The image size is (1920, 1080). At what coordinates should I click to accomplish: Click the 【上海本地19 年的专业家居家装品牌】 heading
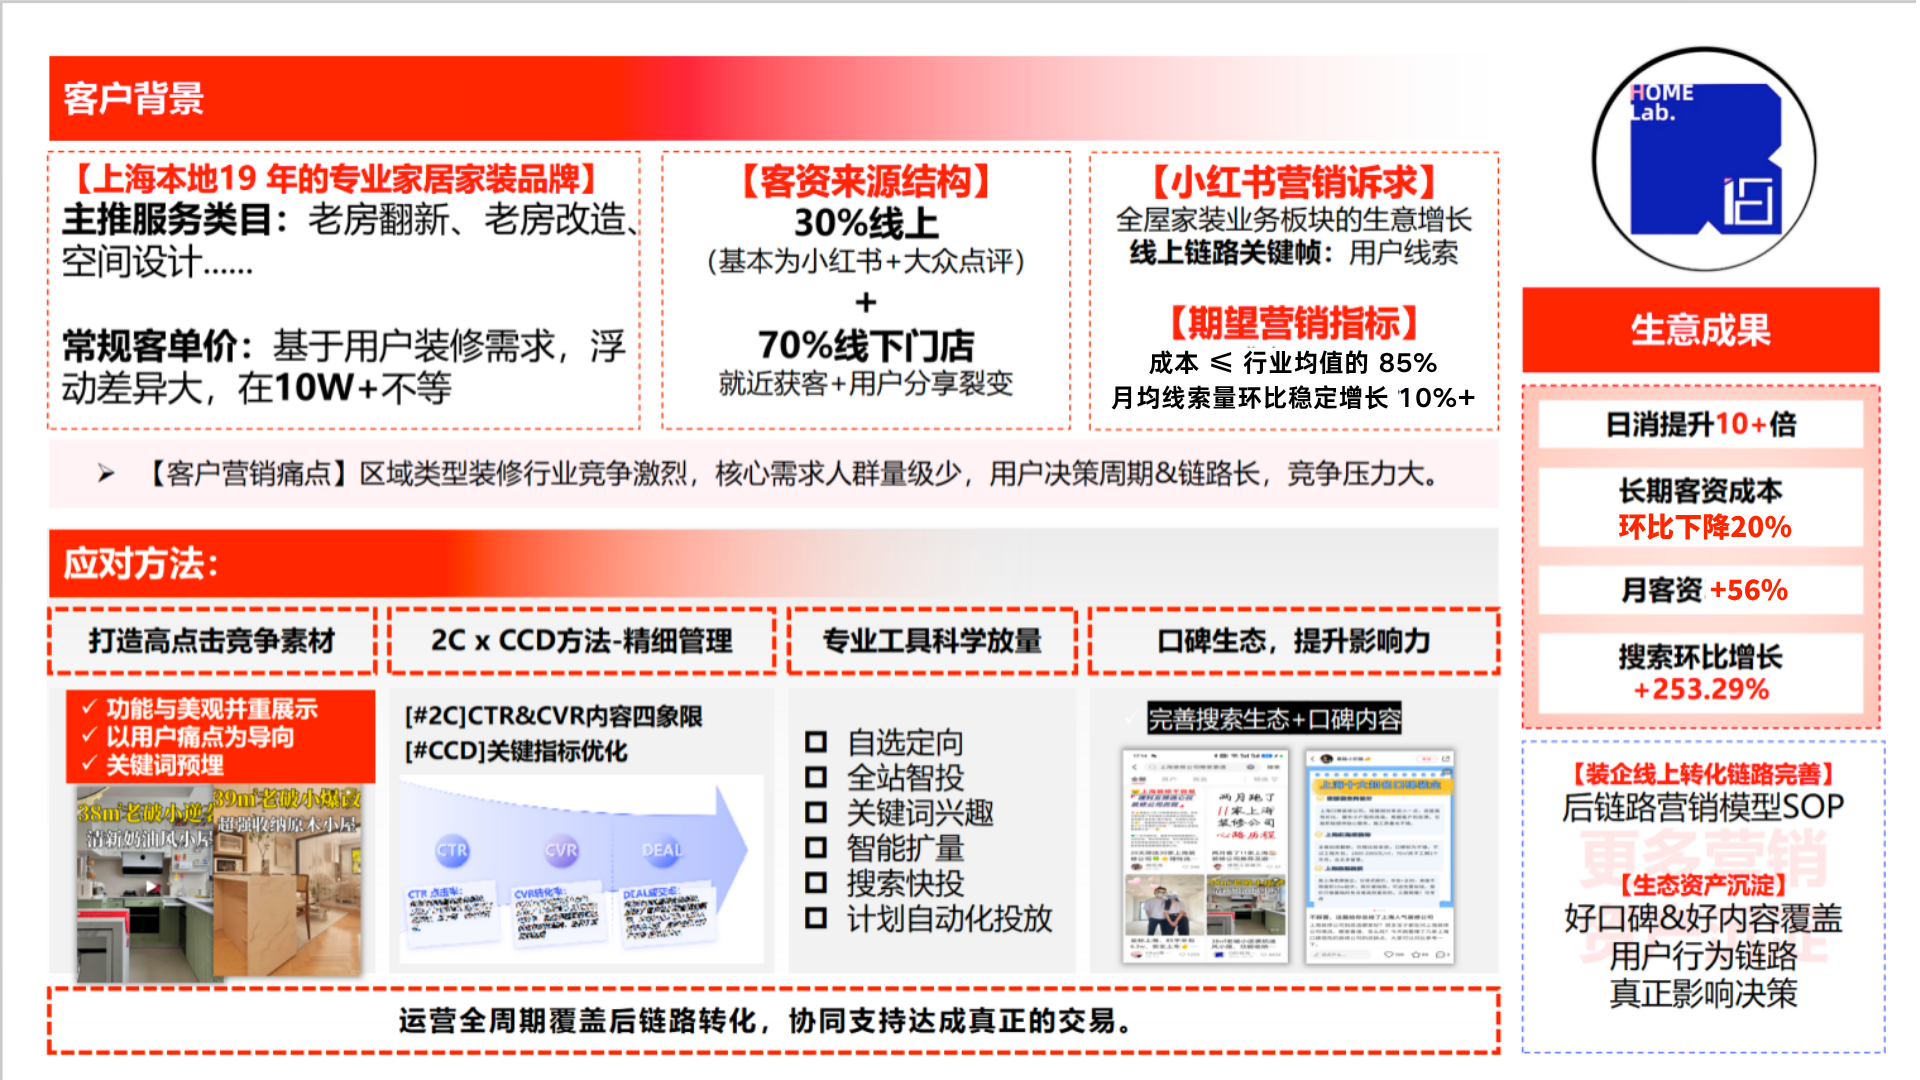336,178
